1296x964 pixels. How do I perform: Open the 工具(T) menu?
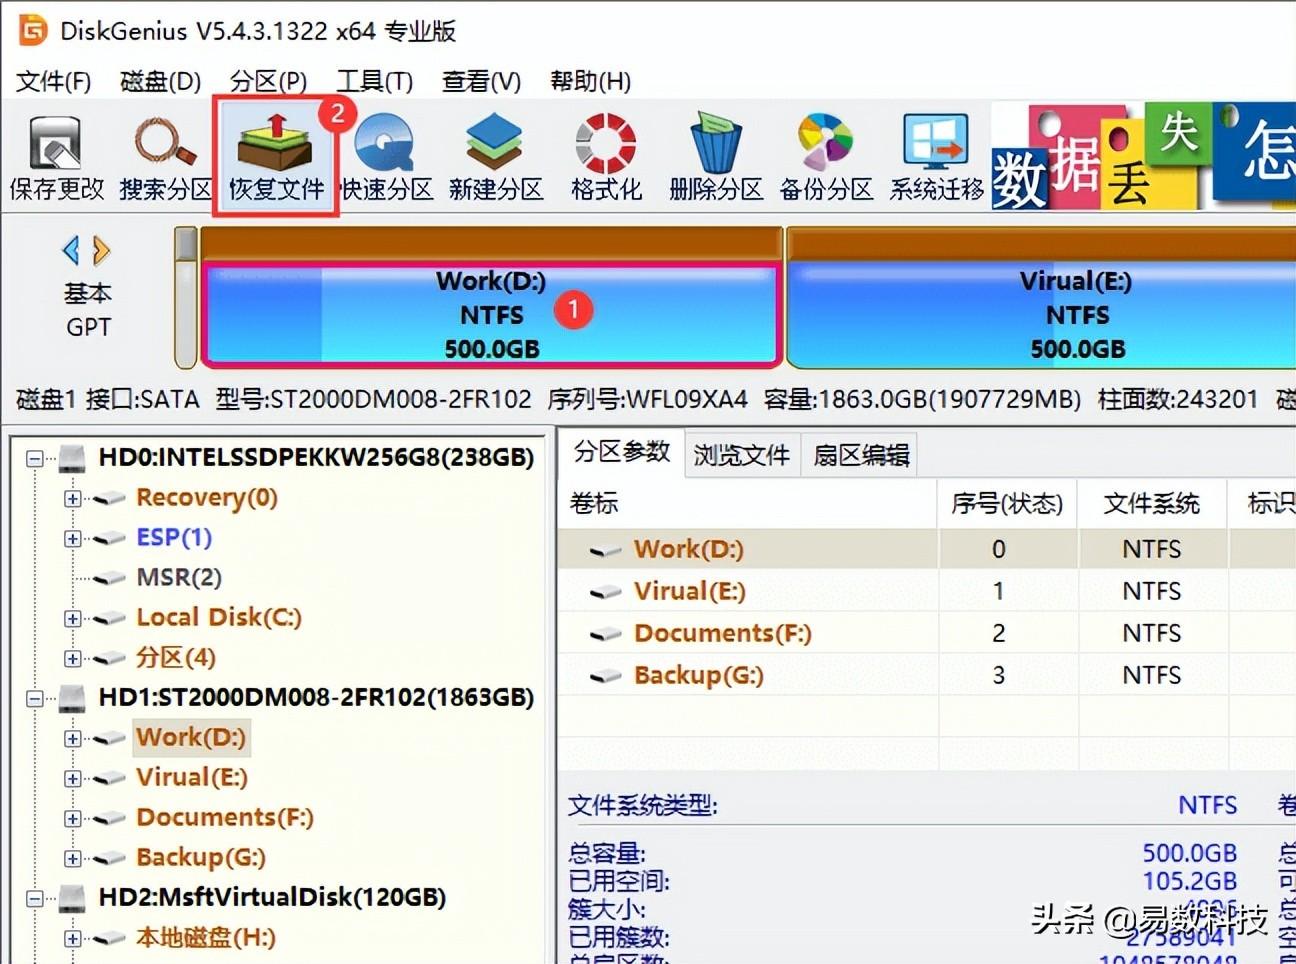pos(375,81)
